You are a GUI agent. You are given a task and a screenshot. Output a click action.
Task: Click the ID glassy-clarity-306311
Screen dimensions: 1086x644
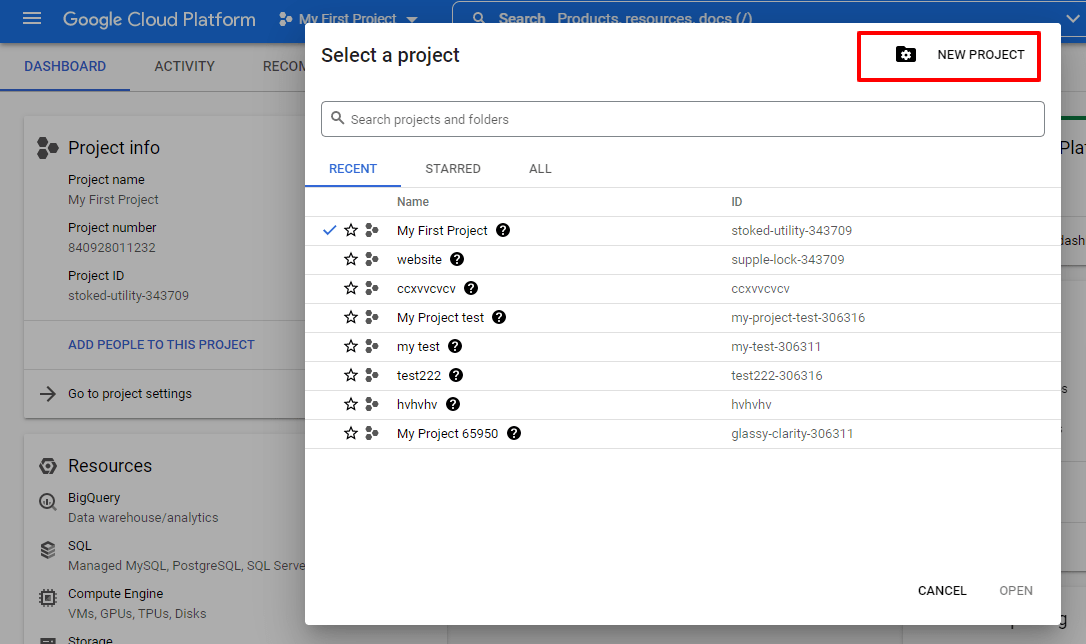click(792, 433)
